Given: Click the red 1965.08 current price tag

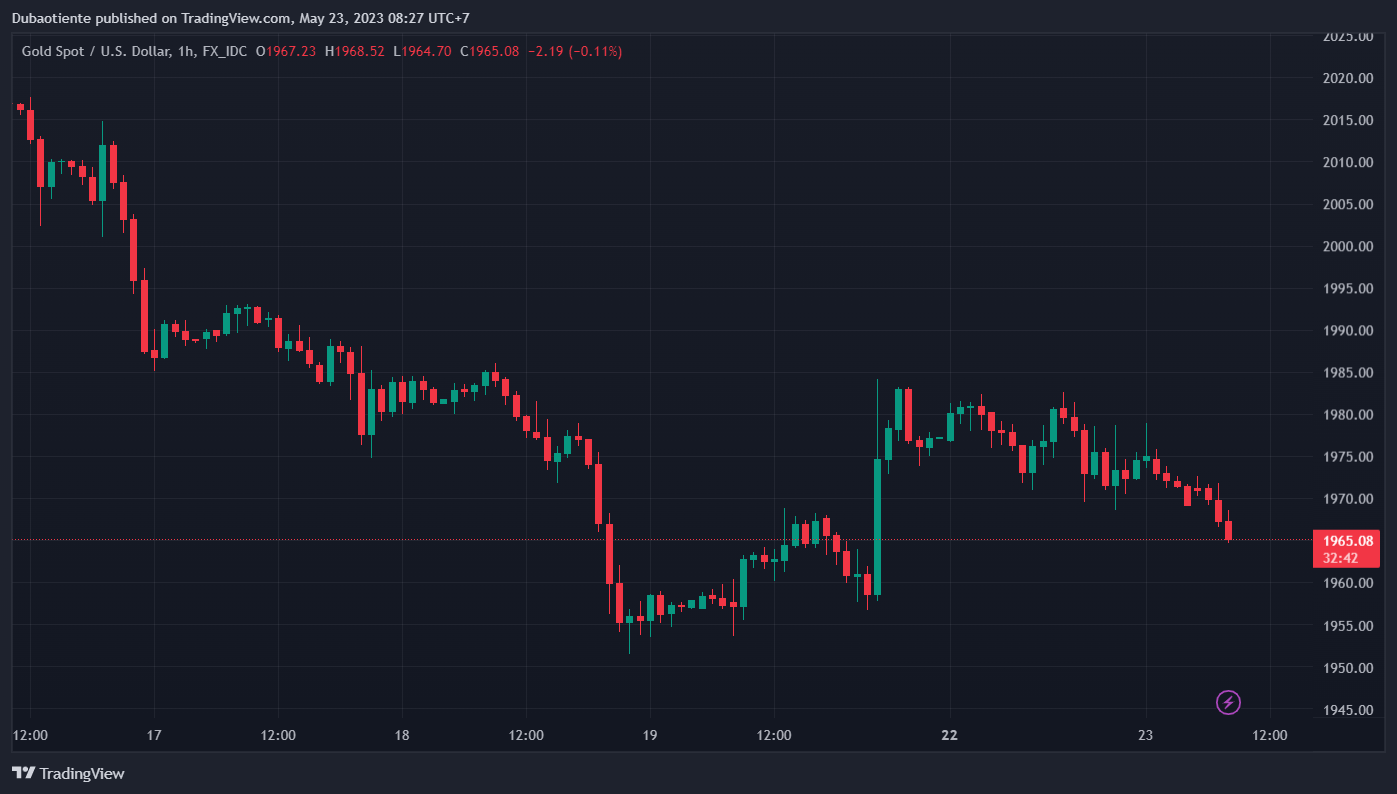Looking at the screenshot, I should (x=1345, y=541).
